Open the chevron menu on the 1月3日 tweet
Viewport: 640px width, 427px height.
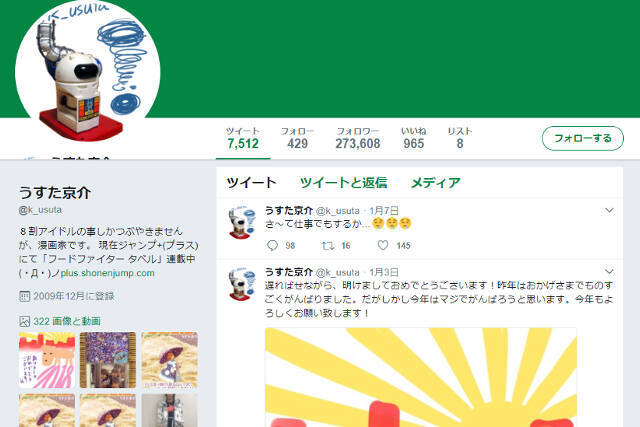click(x=609, y=271)
